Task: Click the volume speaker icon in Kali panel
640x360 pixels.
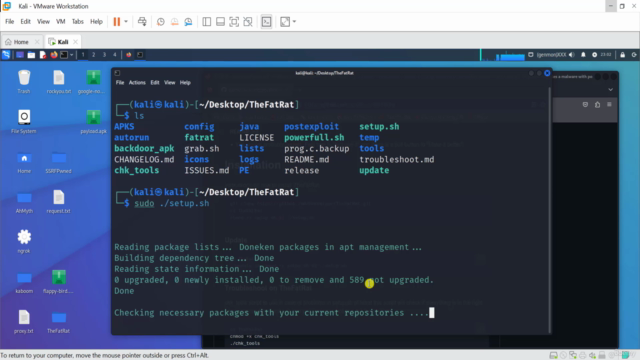Action: 571,55
